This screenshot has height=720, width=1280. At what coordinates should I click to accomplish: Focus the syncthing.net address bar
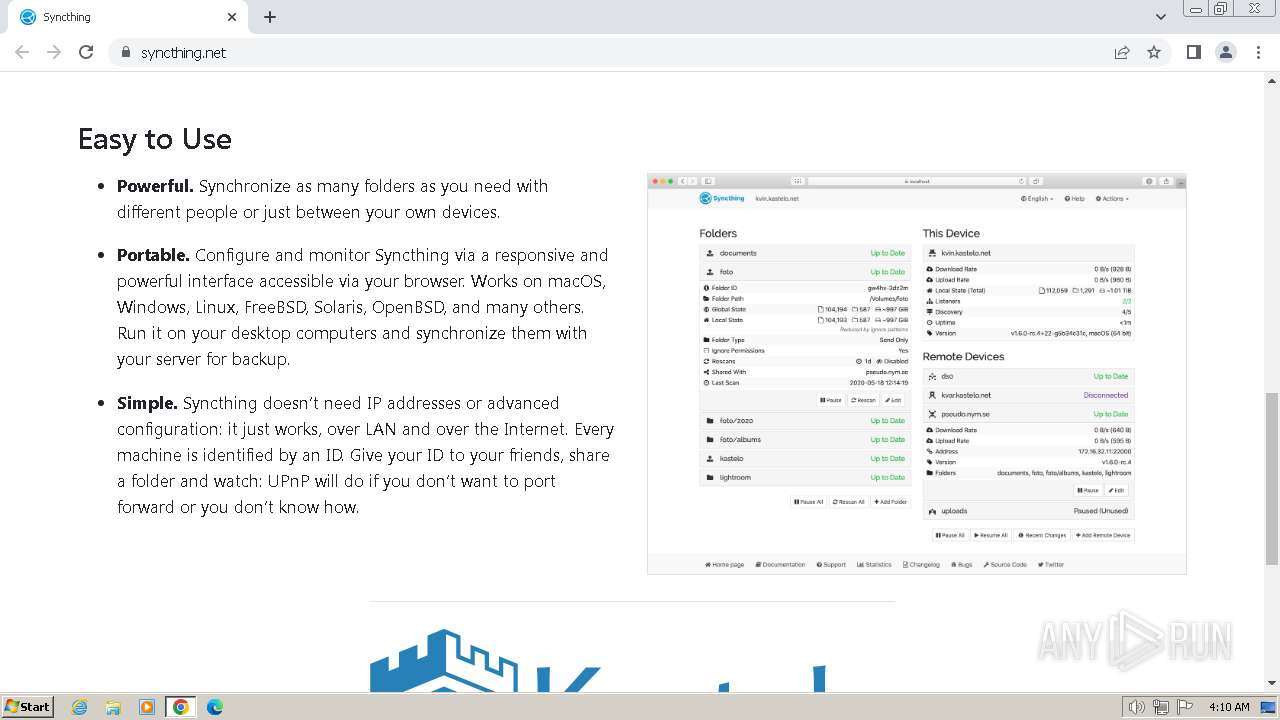click(610, 52)
